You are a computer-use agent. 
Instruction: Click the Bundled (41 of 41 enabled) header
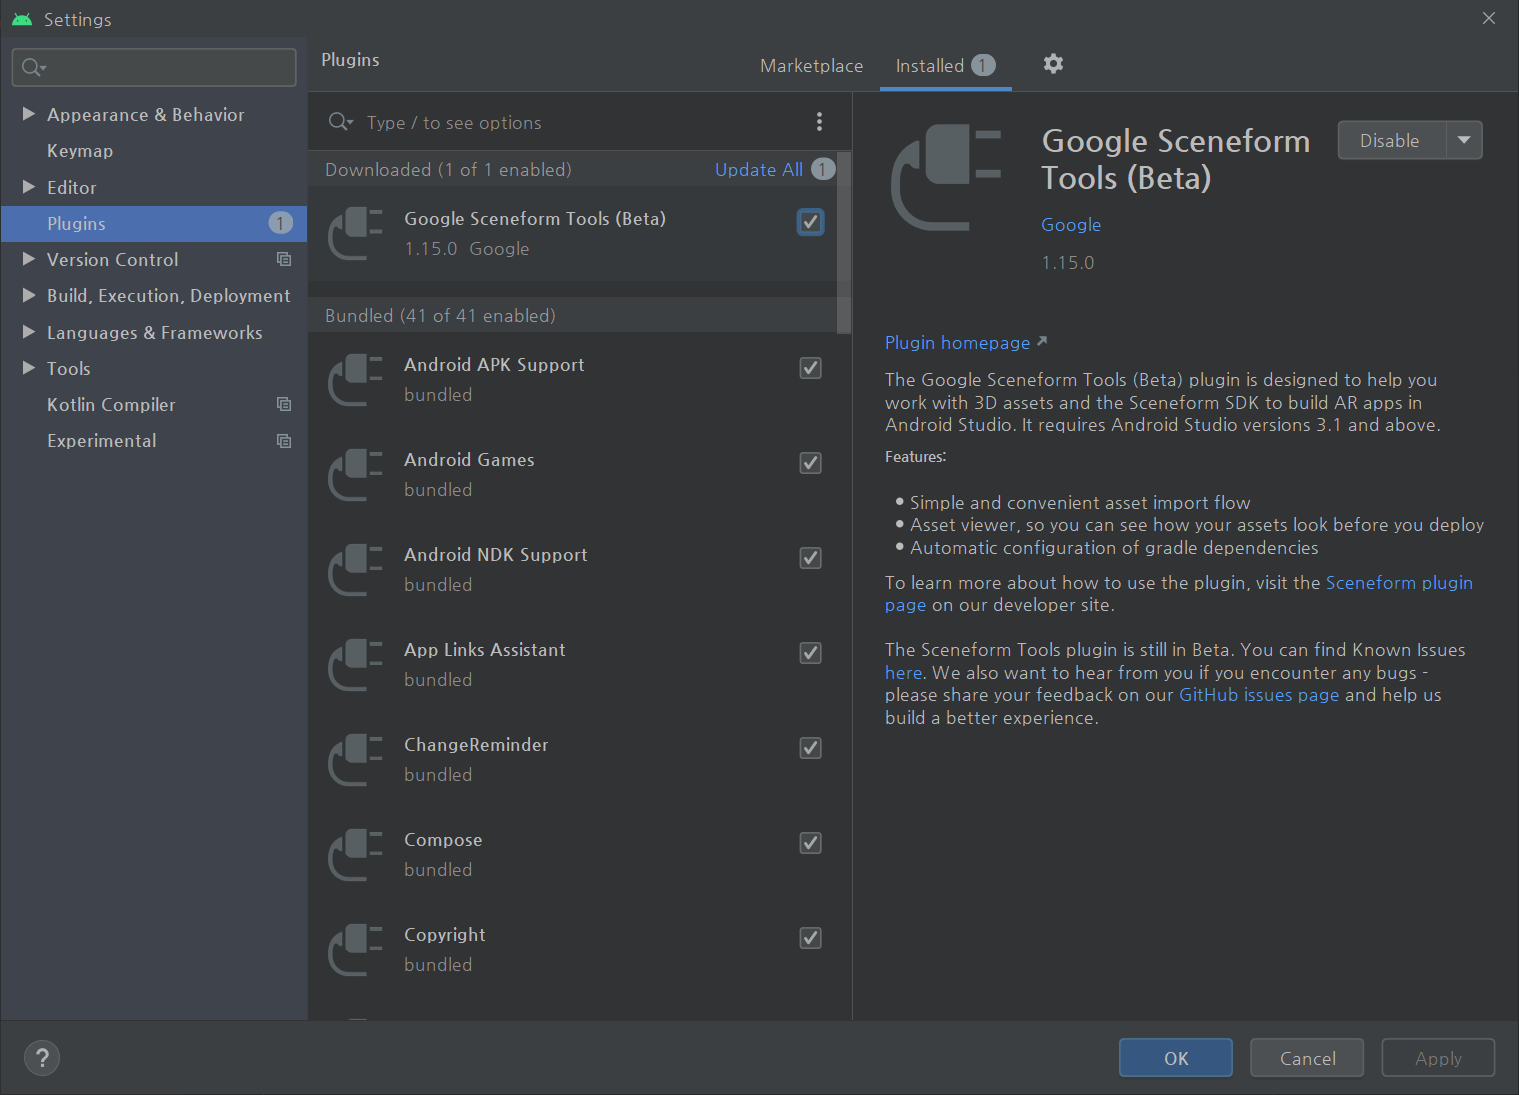[572, 315]
